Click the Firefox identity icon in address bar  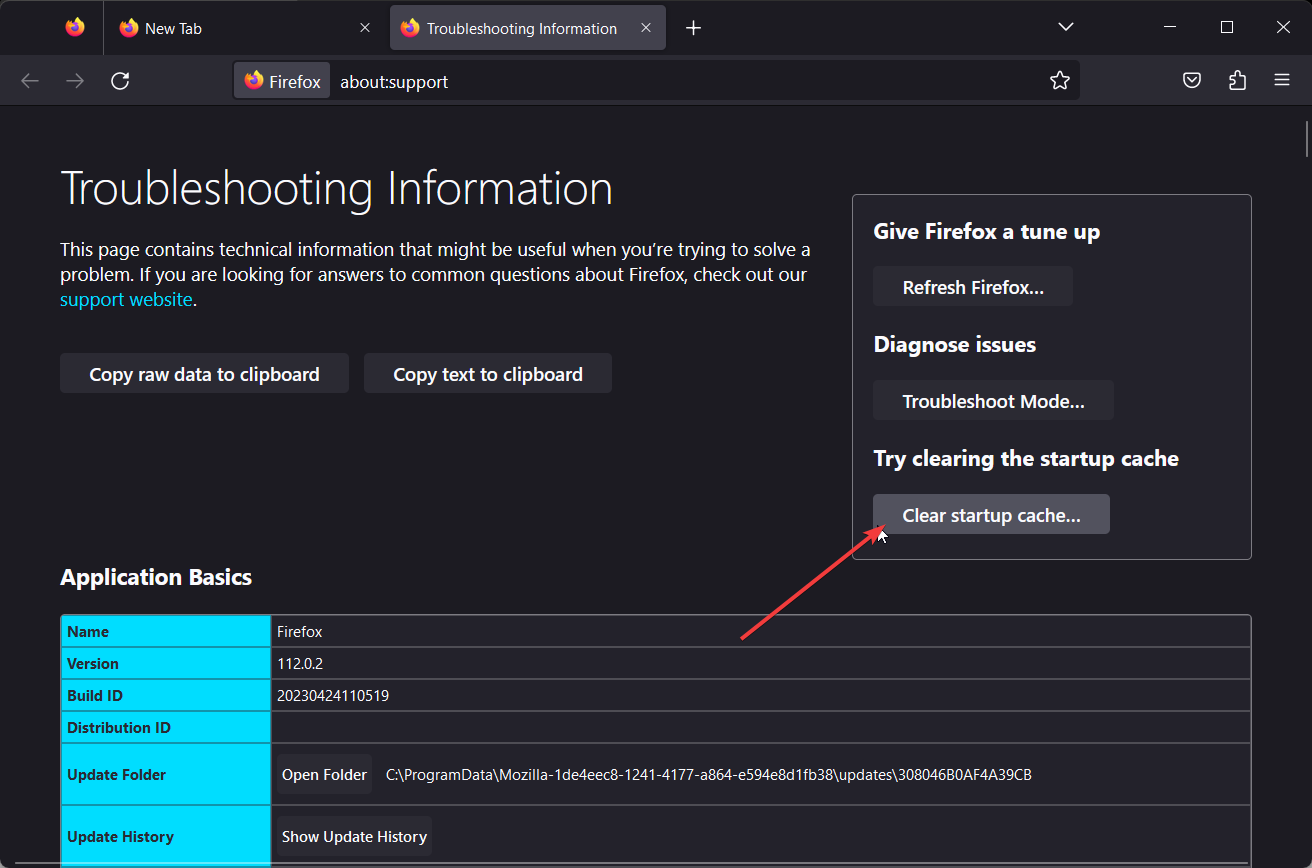tap(282, 81)
